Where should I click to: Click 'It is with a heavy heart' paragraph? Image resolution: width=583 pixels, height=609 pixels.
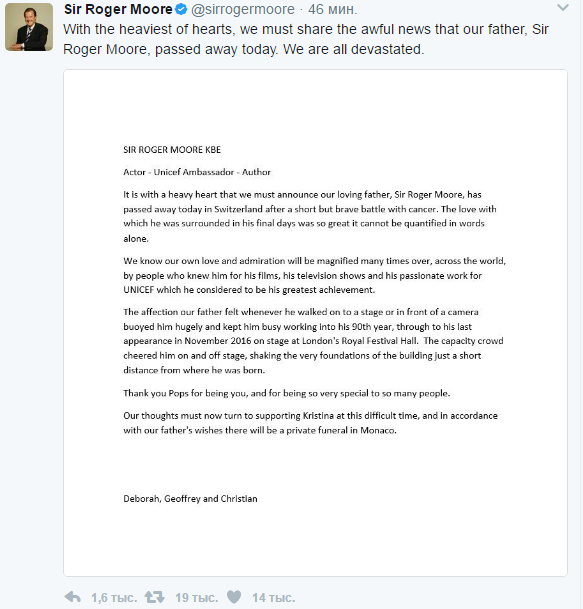pyautogui.click(x=310, y=216)
